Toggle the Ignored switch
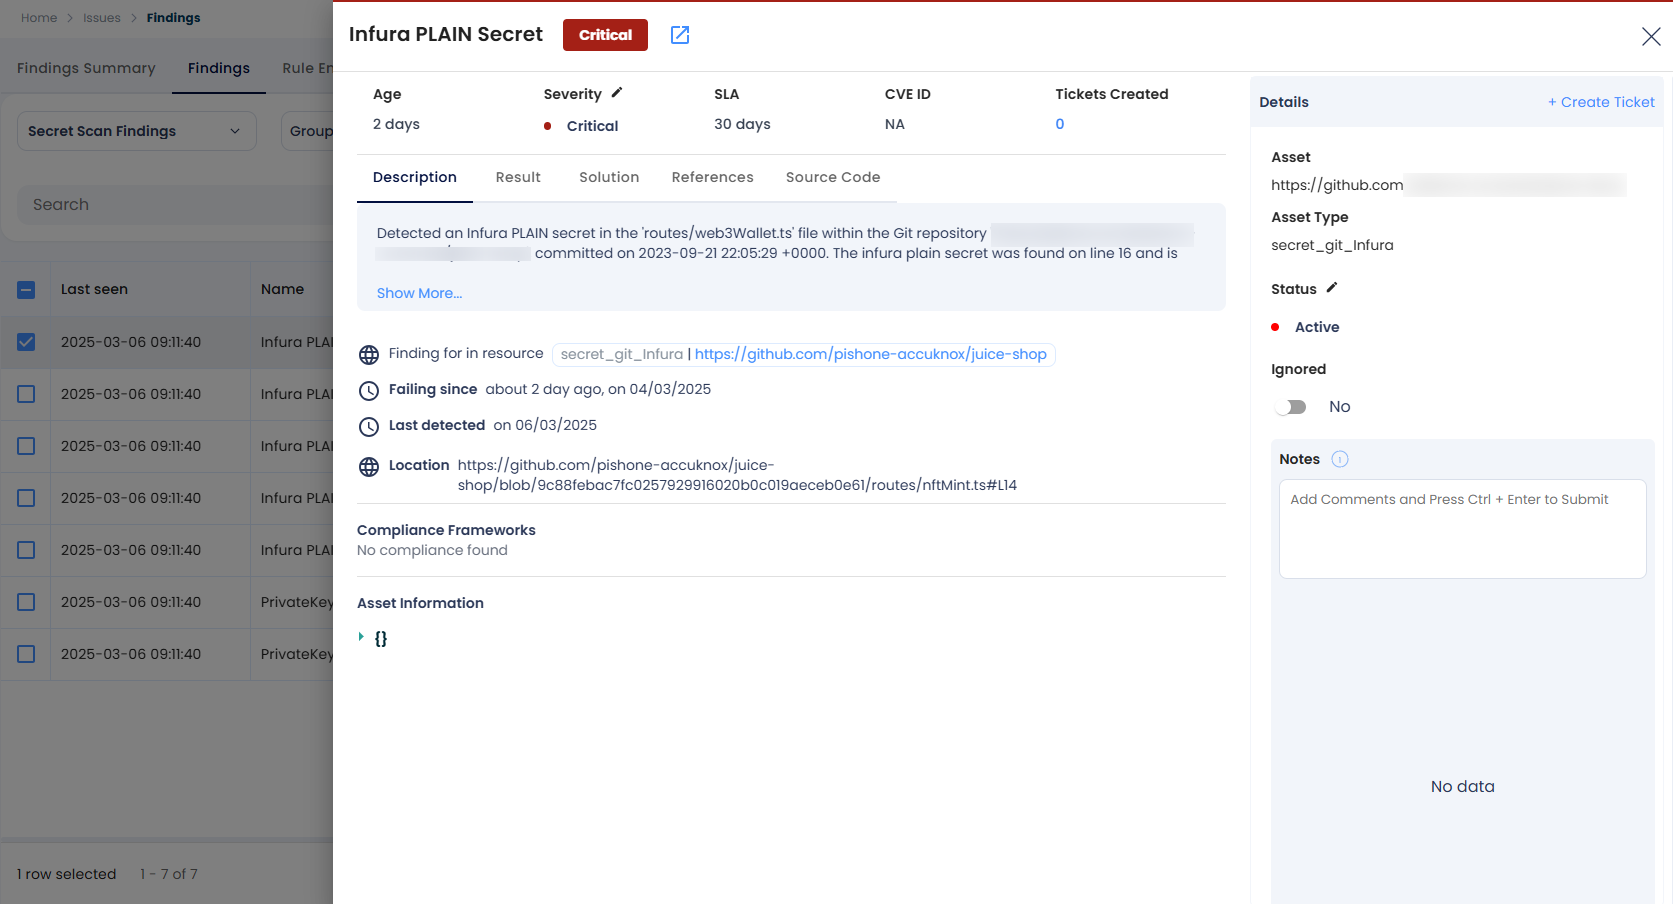This screenshot has height=904, width=1673. (1291, 407)
